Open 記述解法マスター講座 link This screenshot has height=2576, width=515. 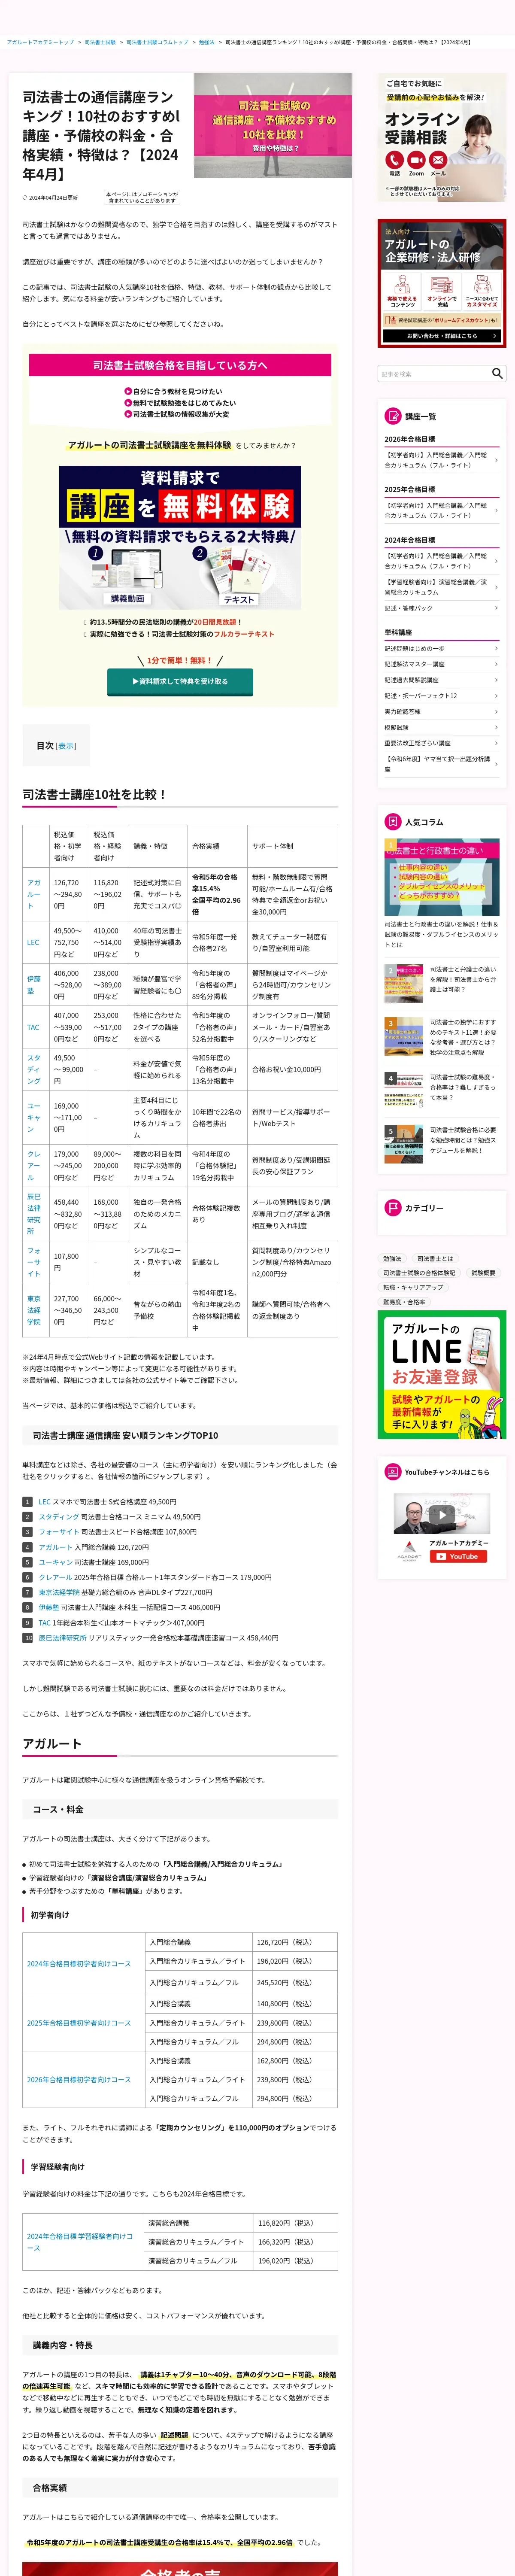[x=441, y=664]
